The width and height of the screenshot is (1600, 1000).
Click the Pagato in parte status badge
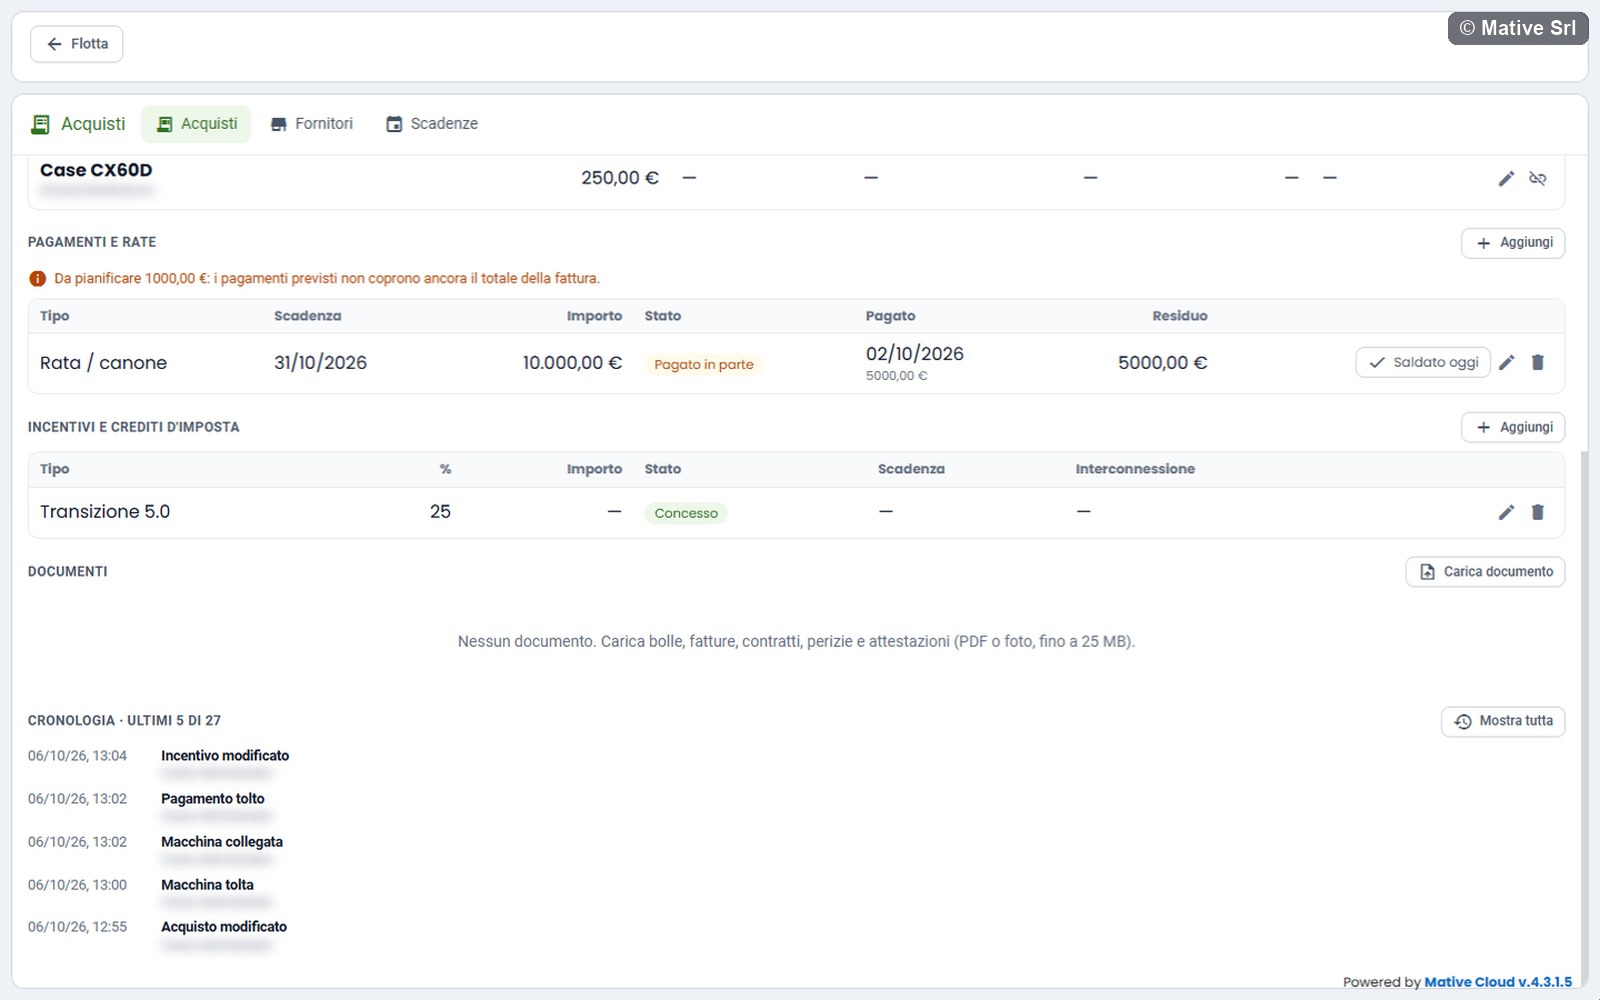pos(704,364)
